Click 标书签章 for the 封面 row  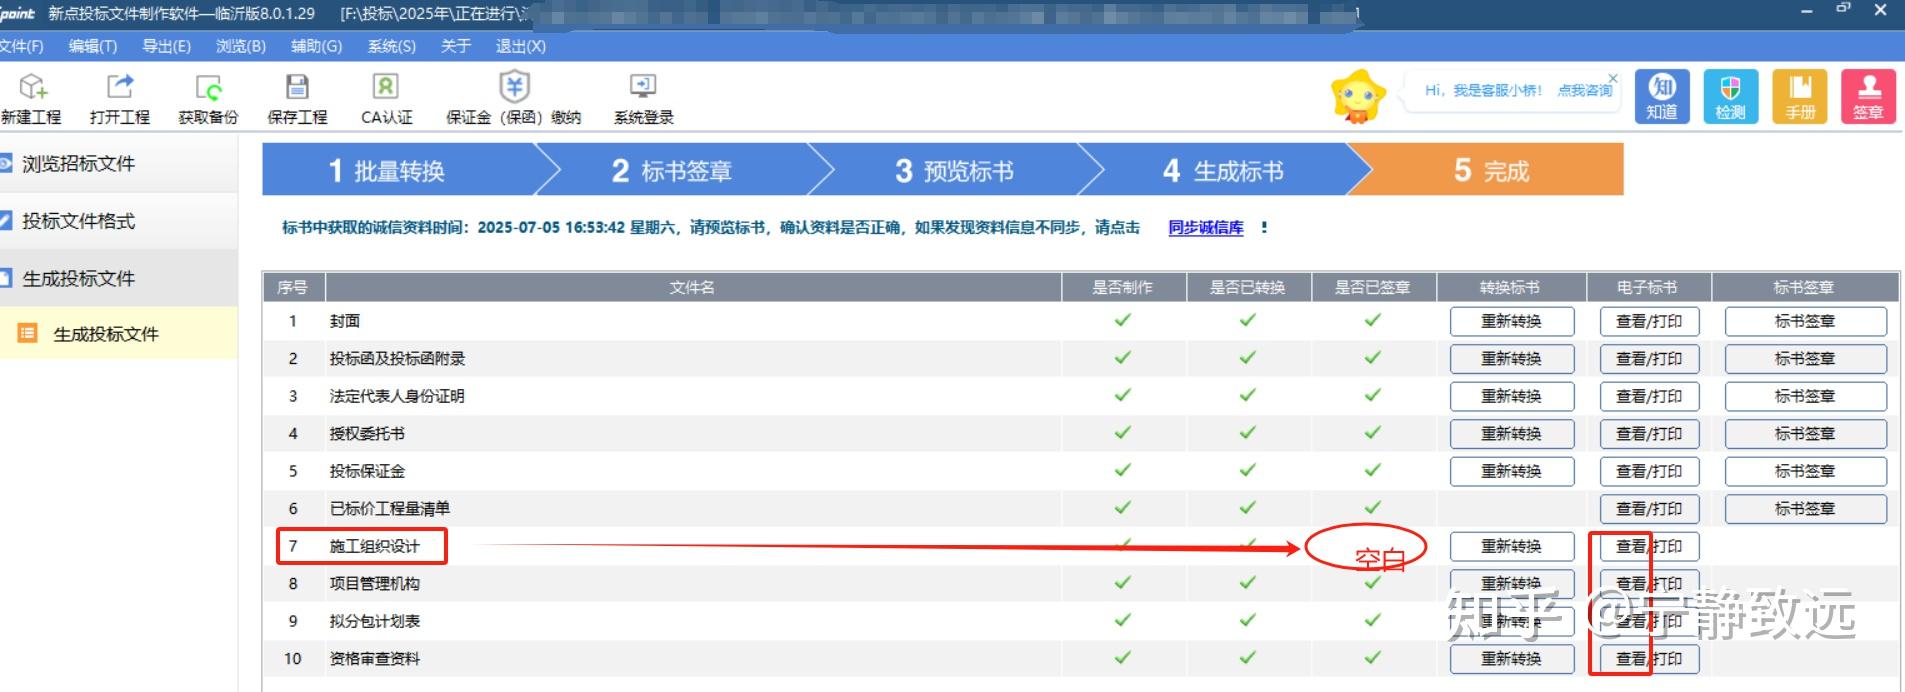click(1806, 321)
